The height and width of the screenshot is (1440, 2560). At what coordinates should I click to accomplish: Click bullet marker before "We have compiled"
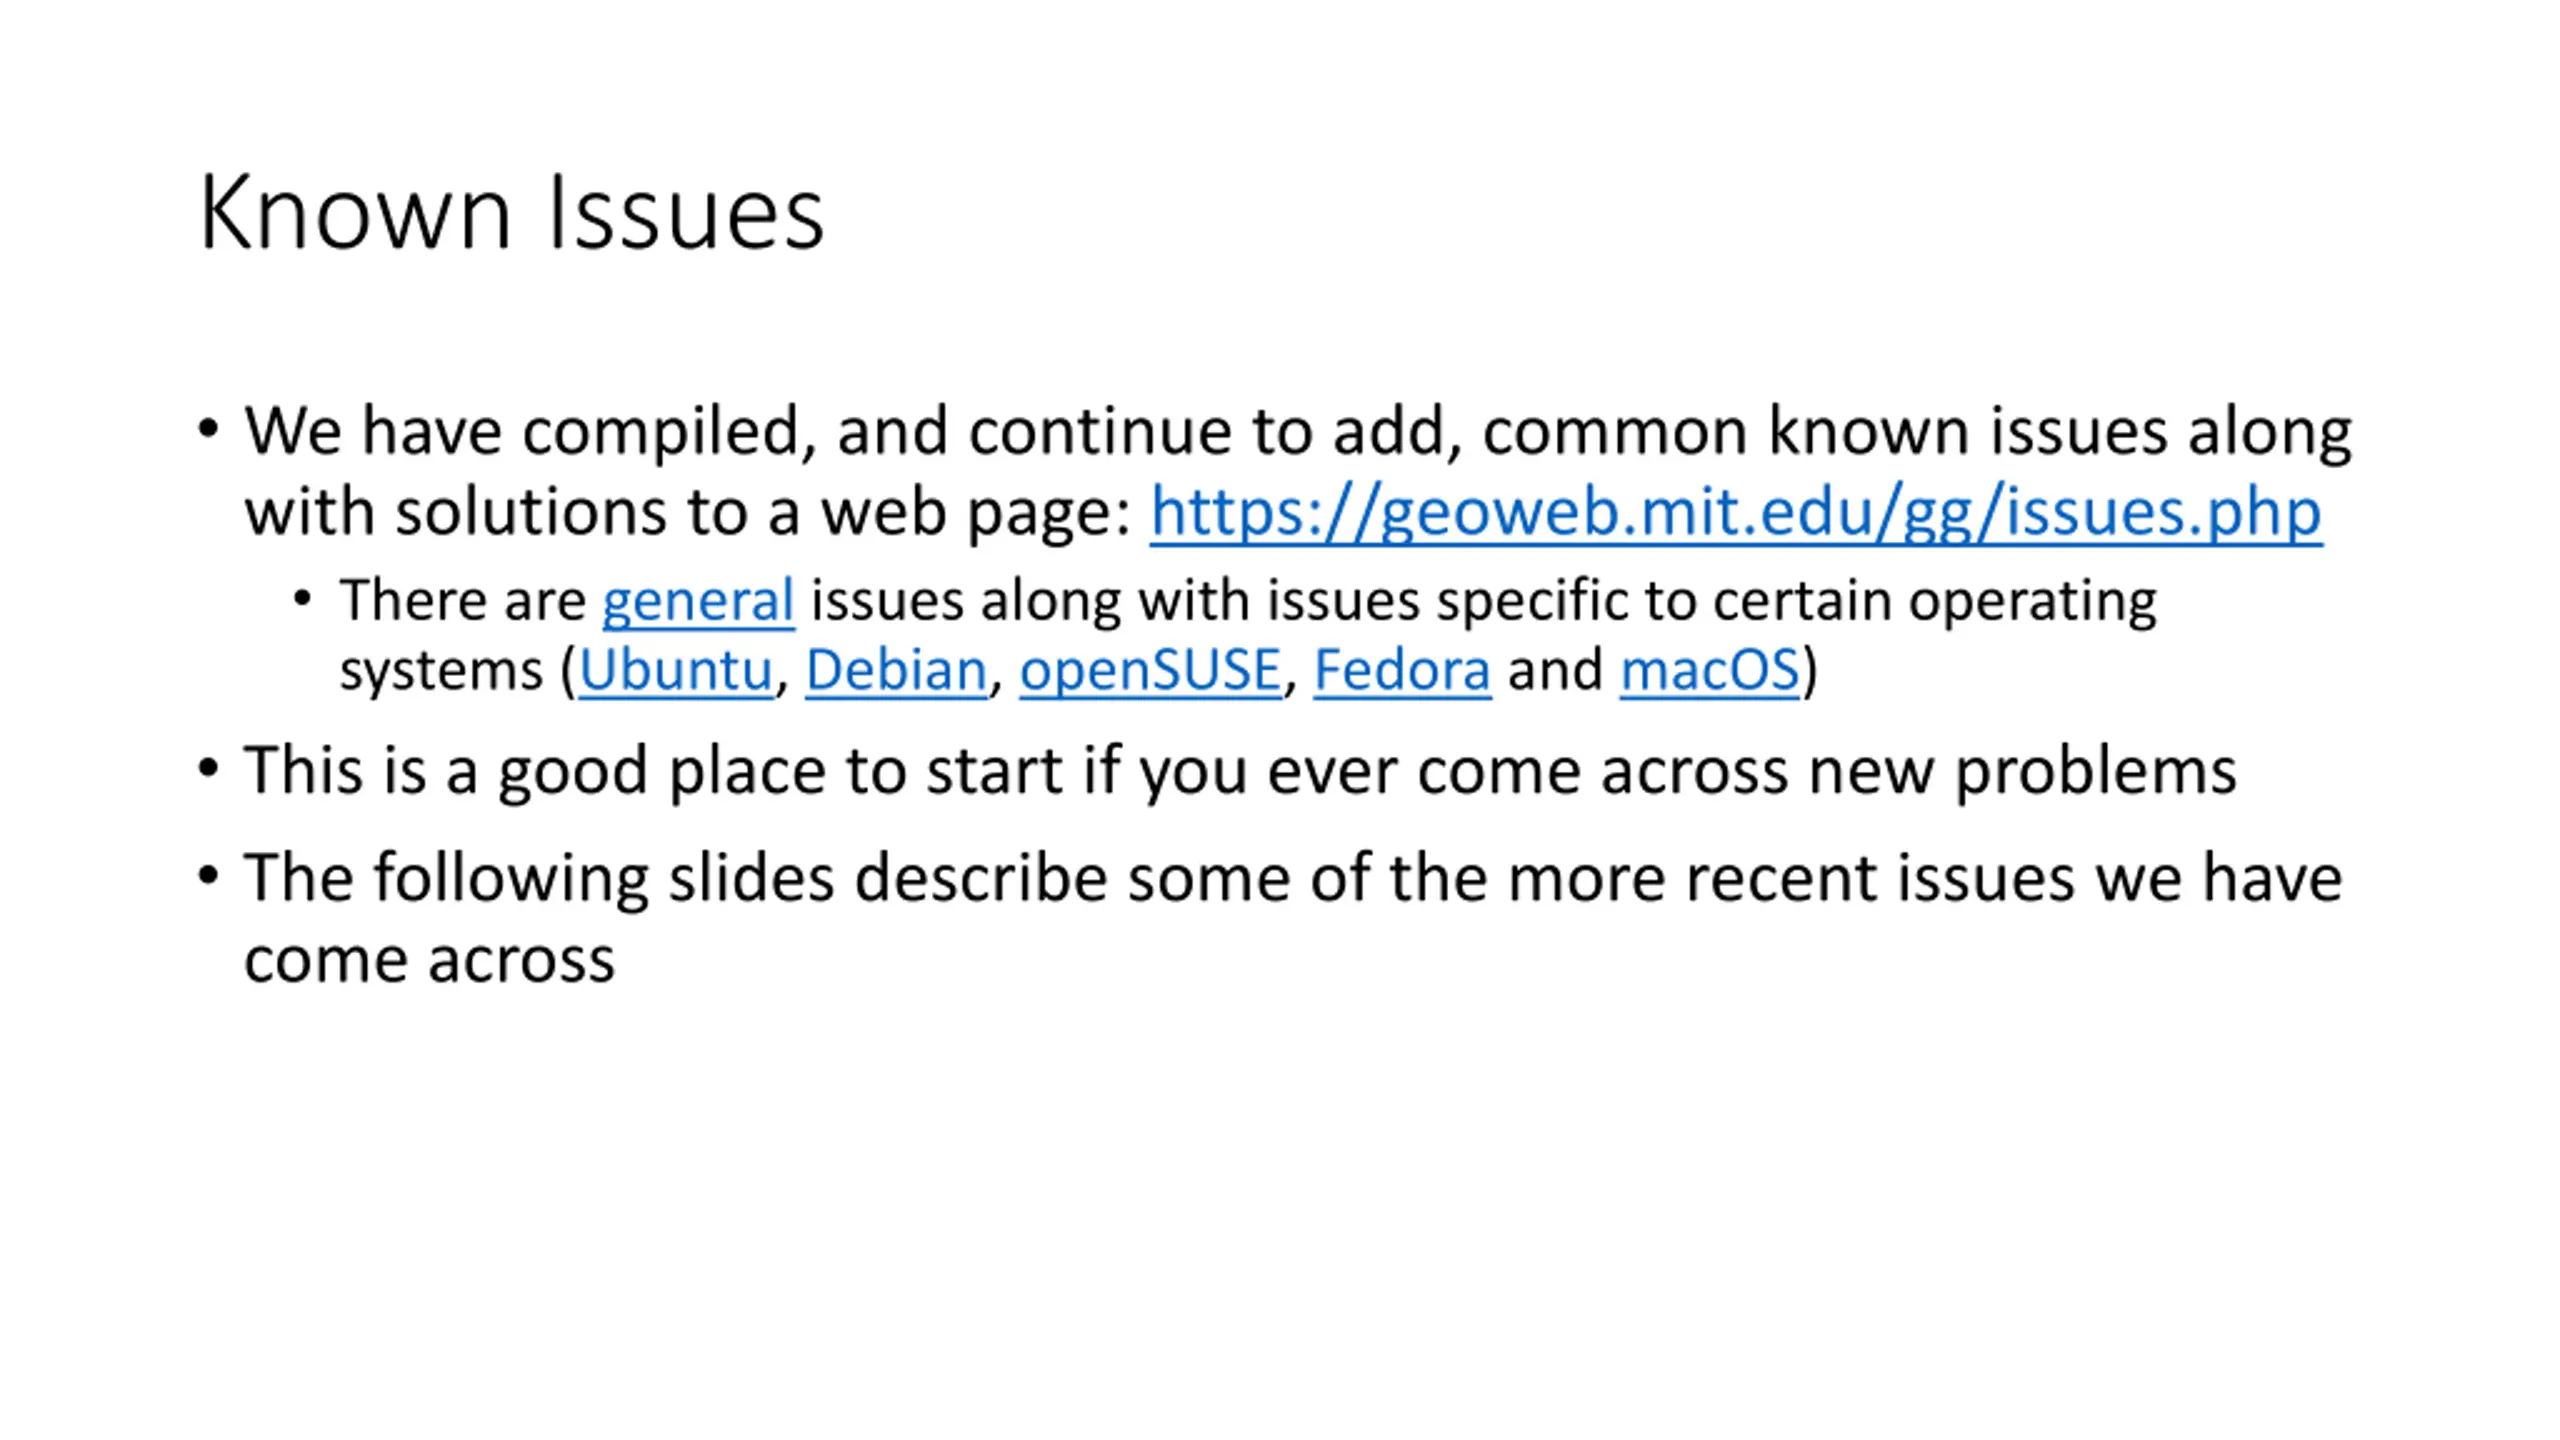208,429
